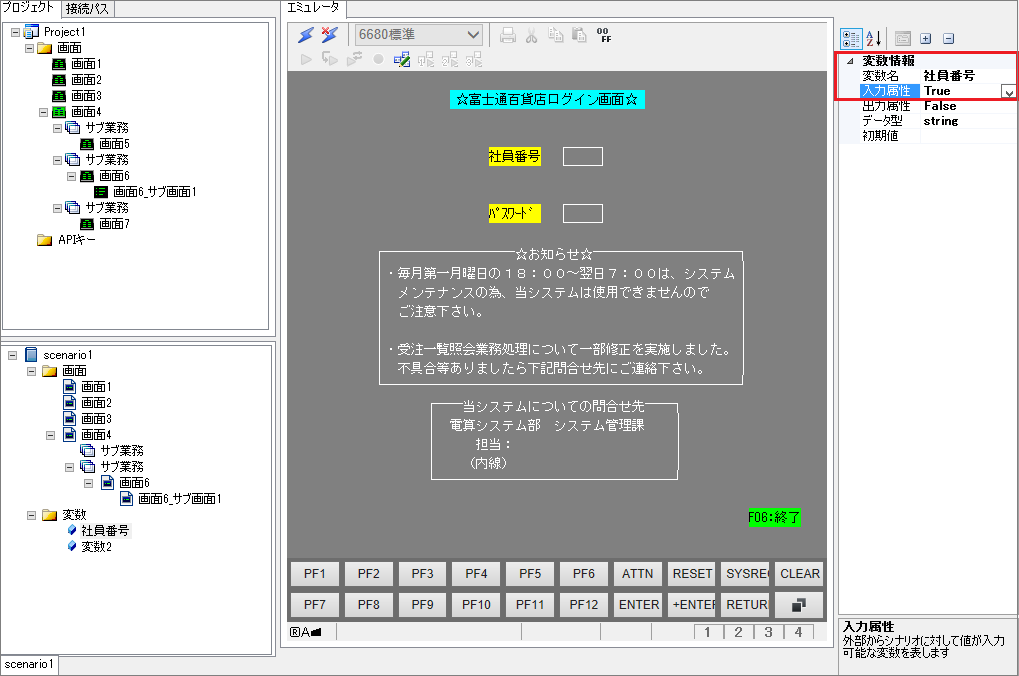Click the round record icon
This screenshot has width=1019, height=676.
coord(378,60)
